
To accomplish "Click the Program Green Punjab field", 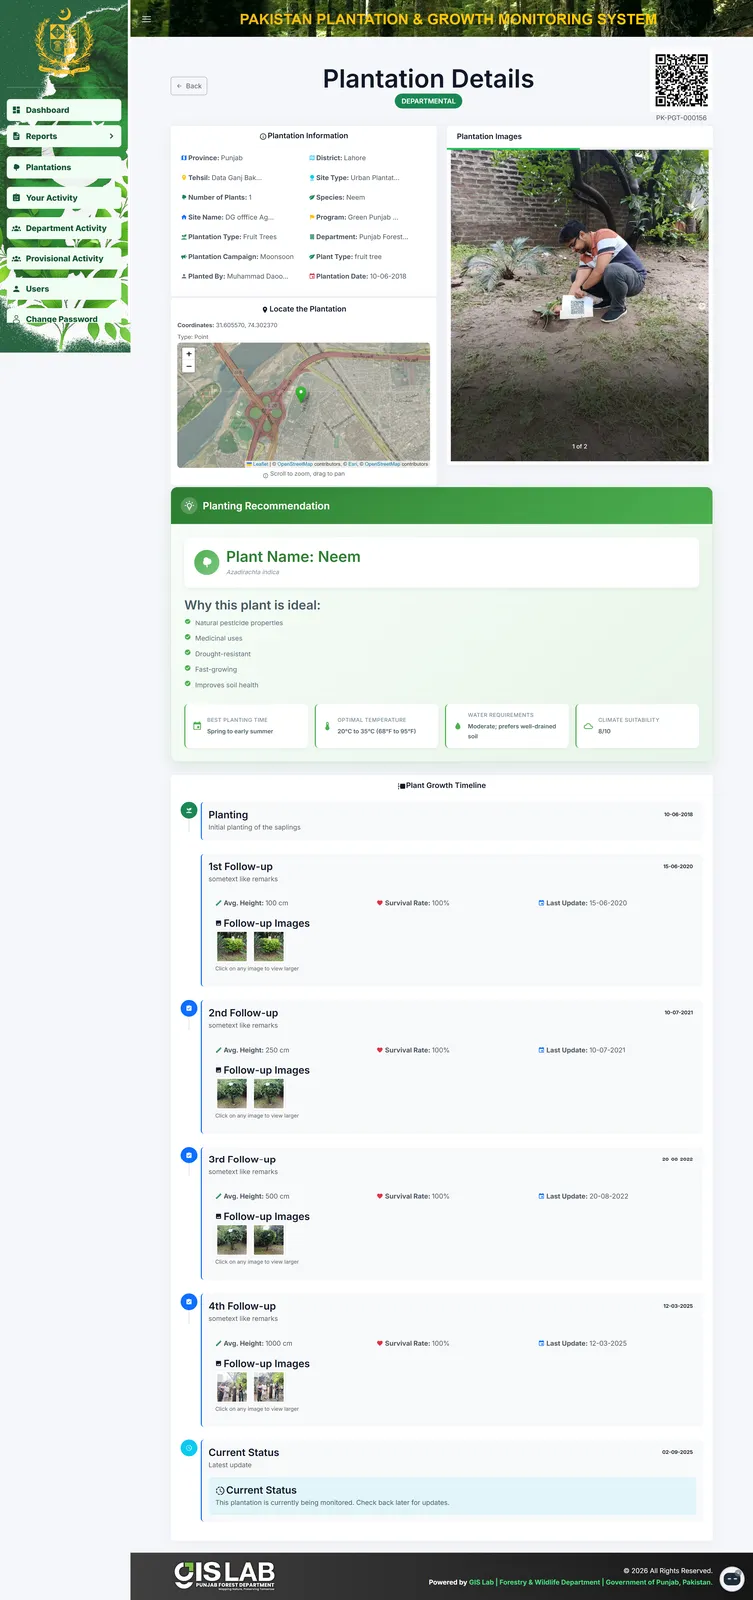I will pos(354,217).
